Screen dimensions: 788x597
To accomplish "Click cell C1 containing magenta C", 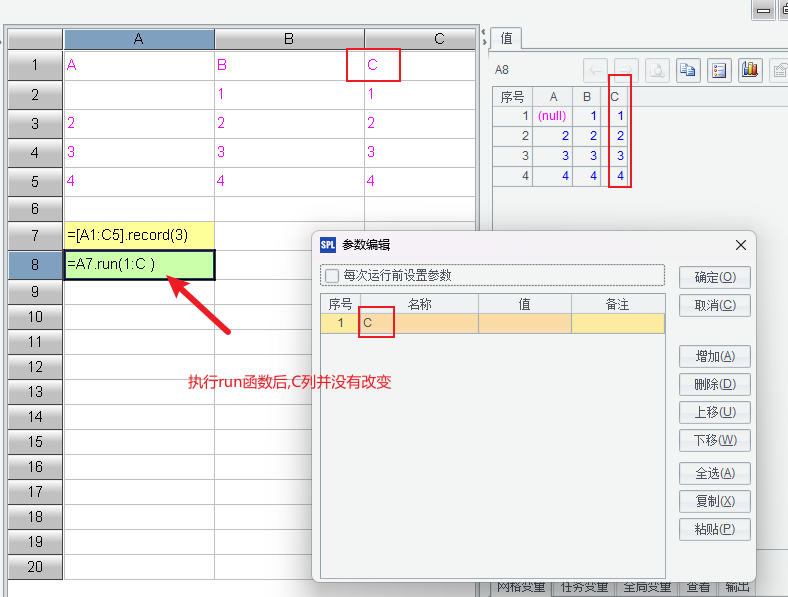I will coord(420,65).
